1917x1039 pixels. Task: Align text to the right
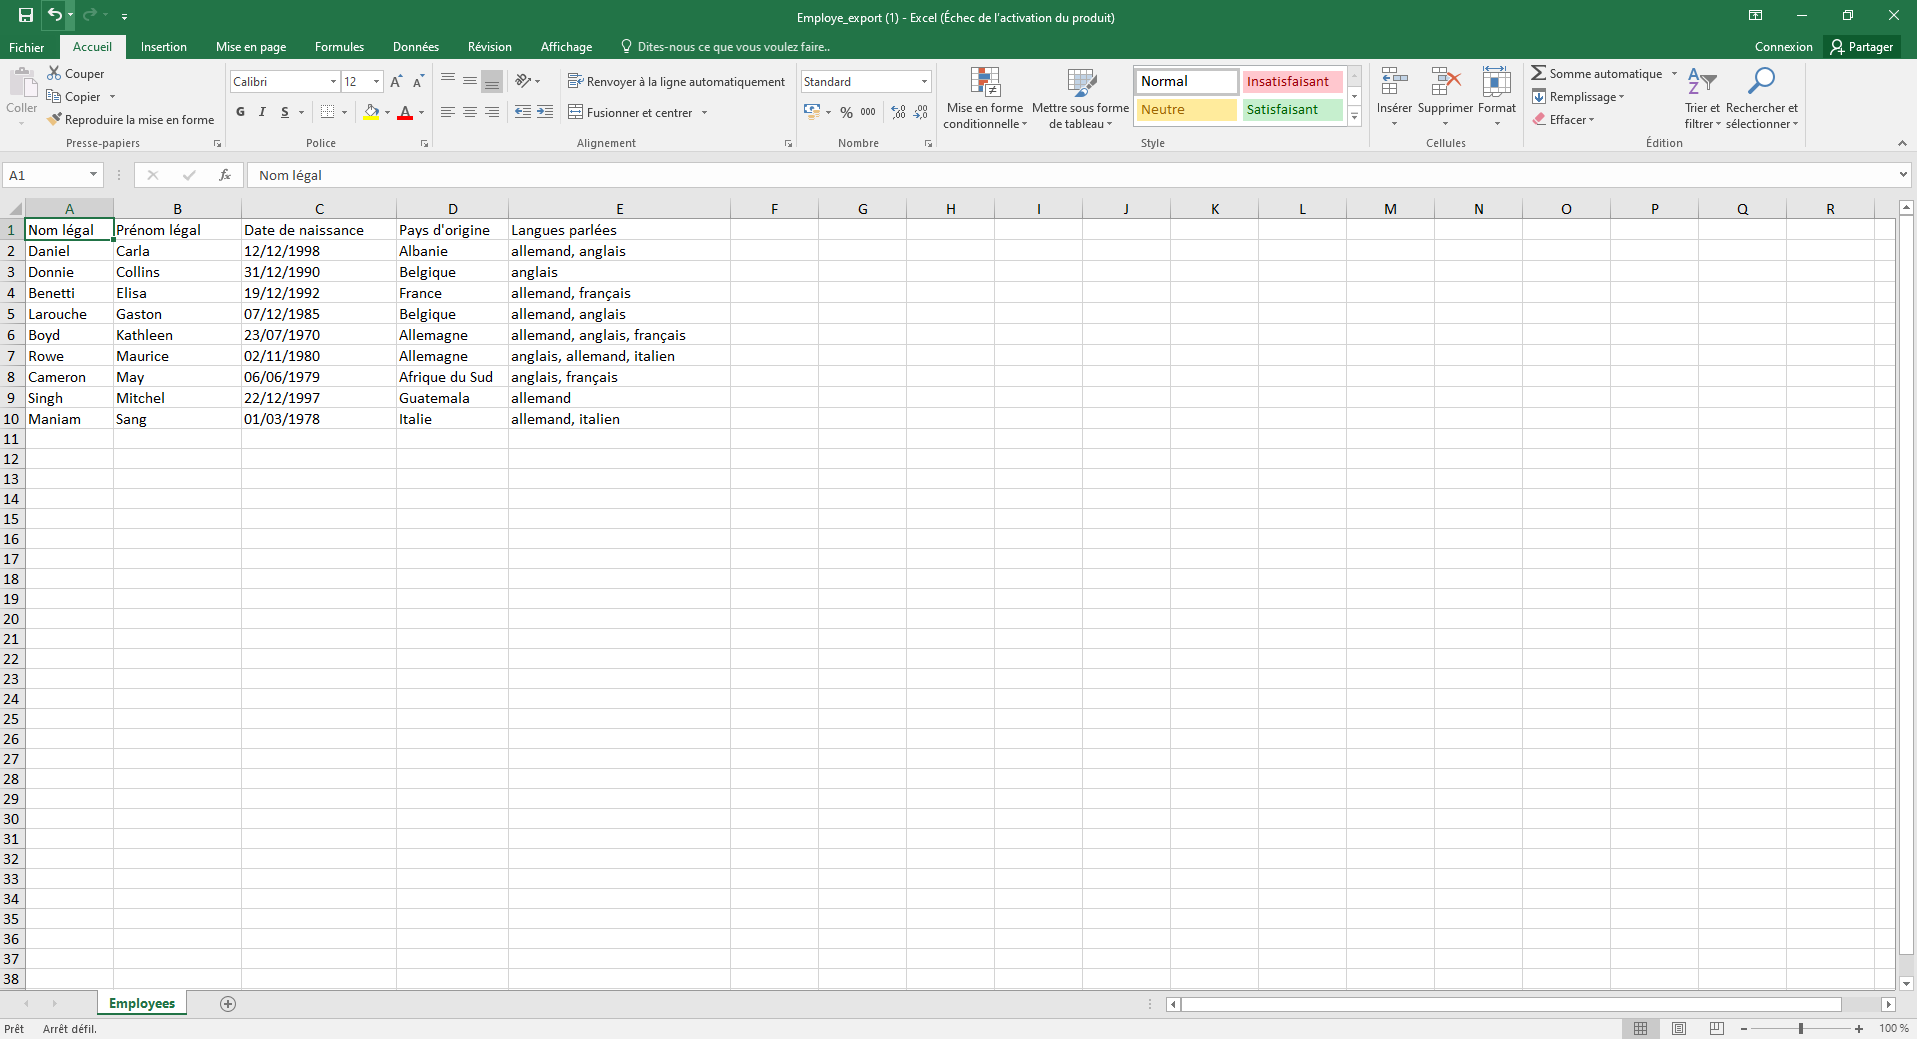click(x=492, y=112)
